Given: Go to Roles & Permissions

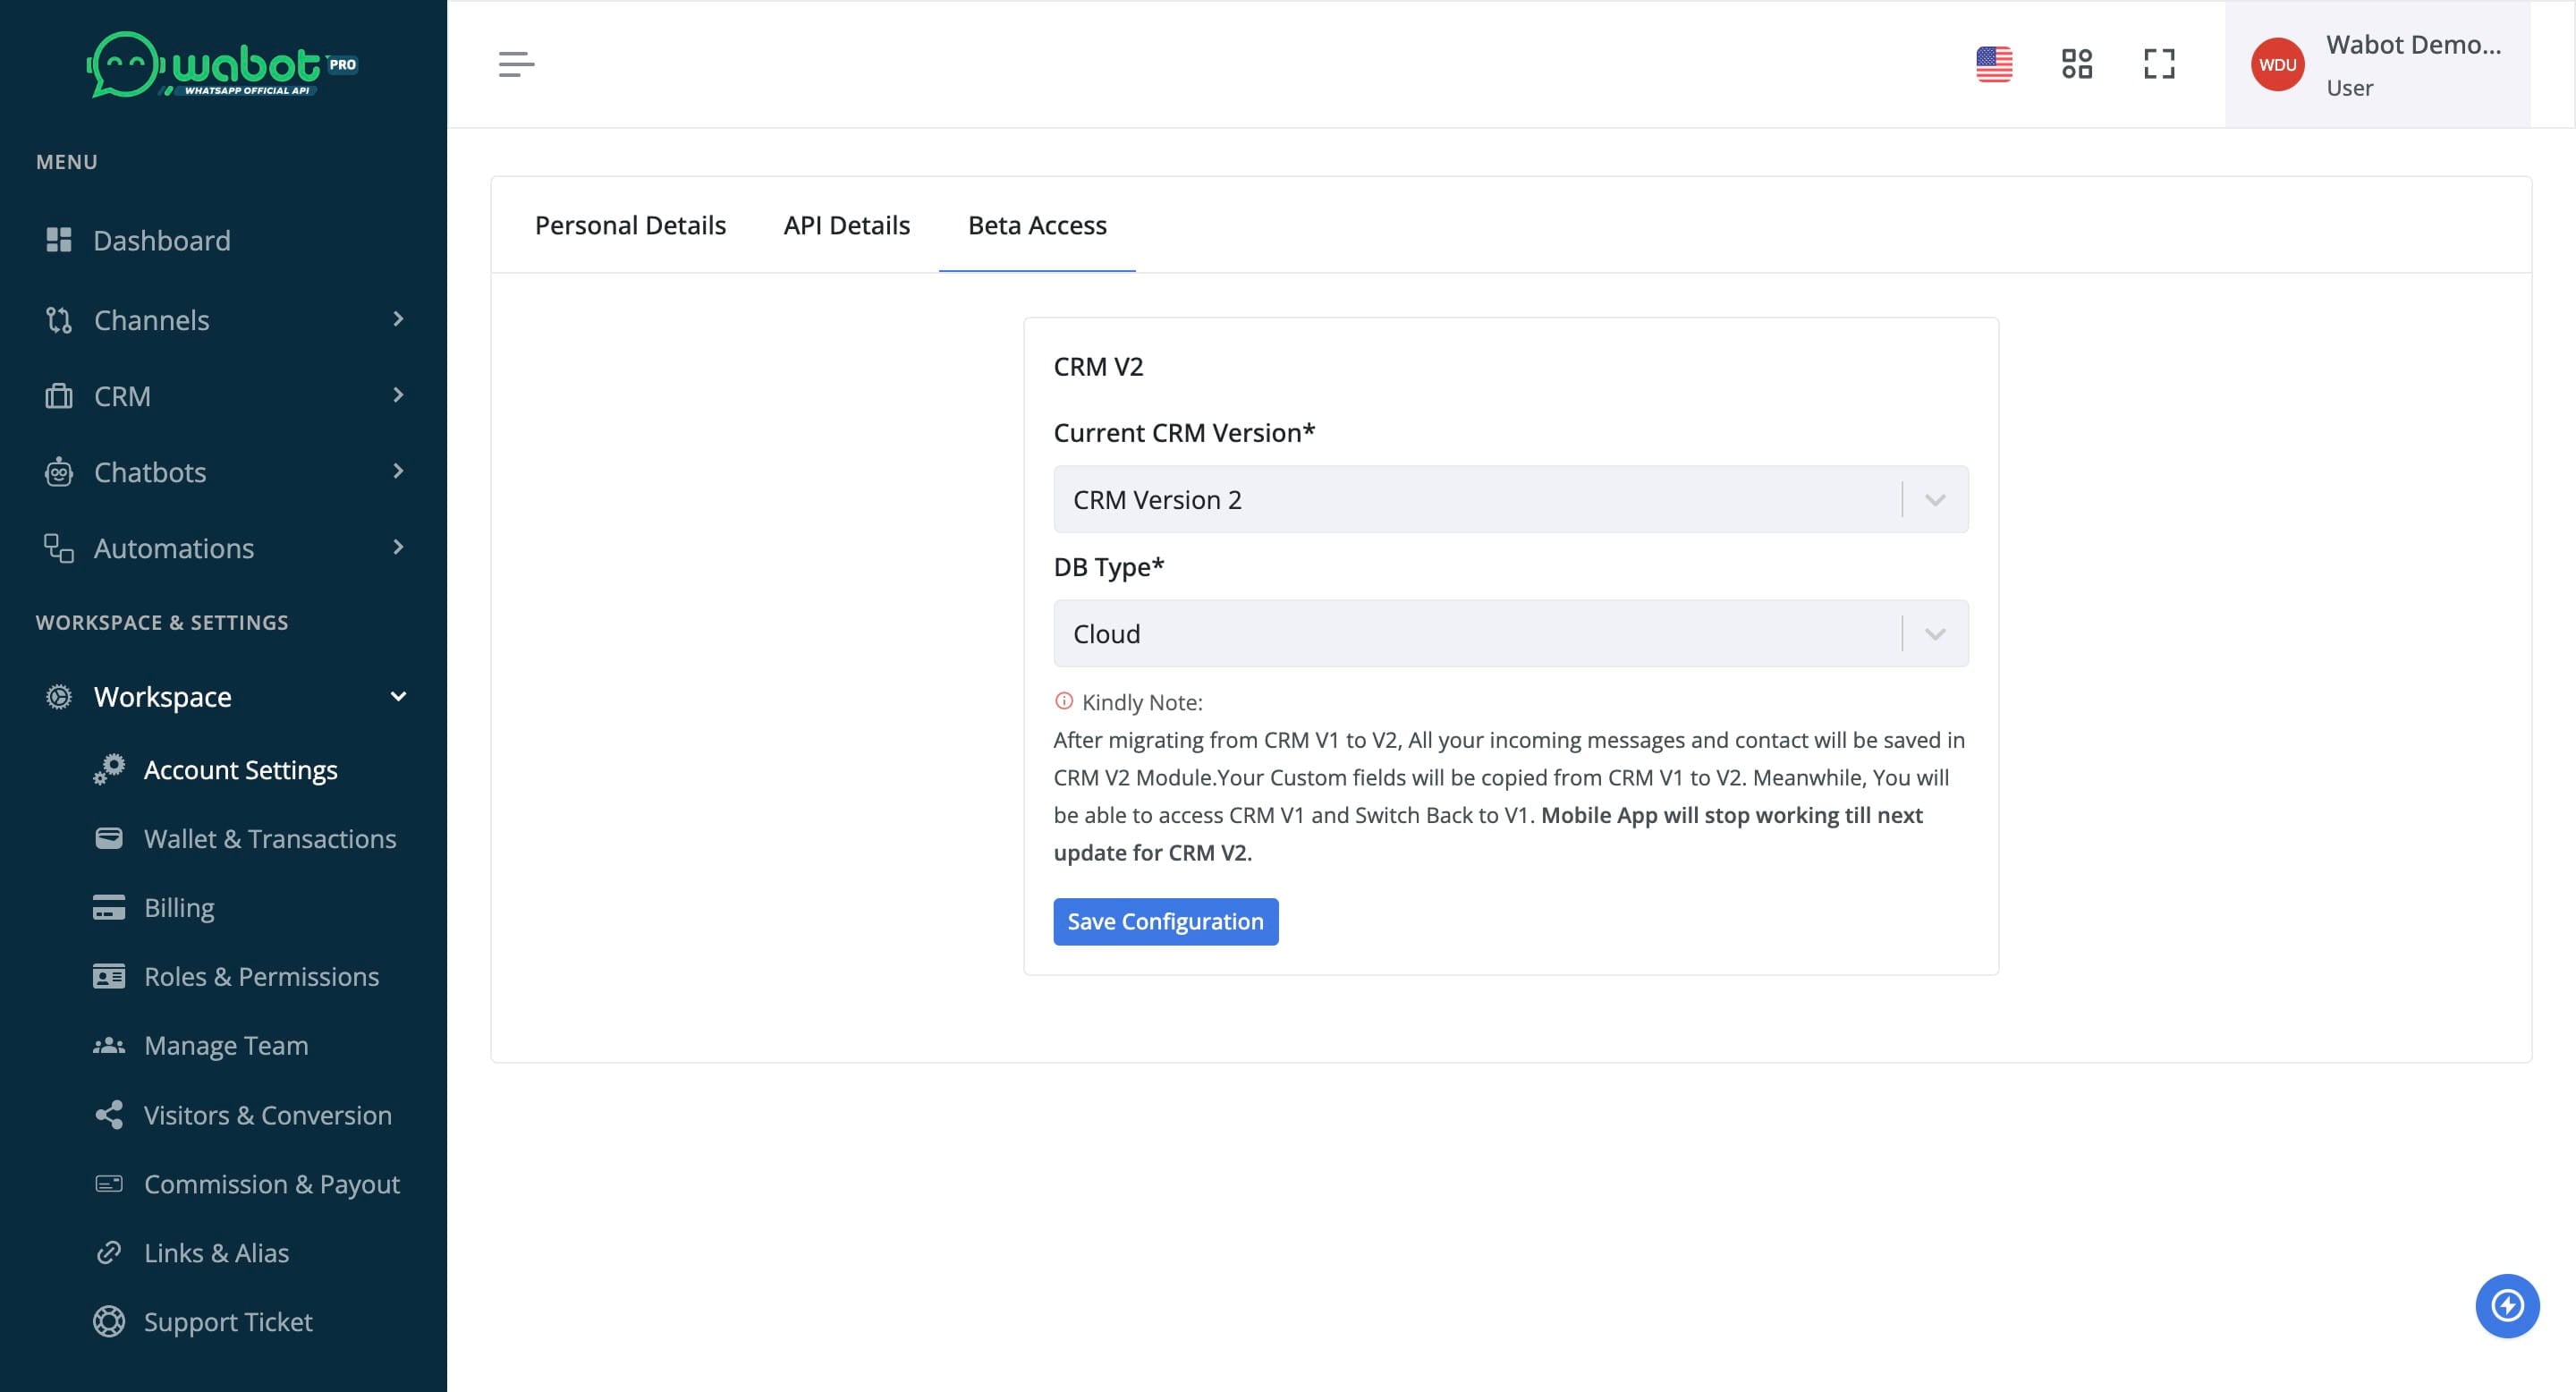Looking at the screenshot, I should coord(261,976).
